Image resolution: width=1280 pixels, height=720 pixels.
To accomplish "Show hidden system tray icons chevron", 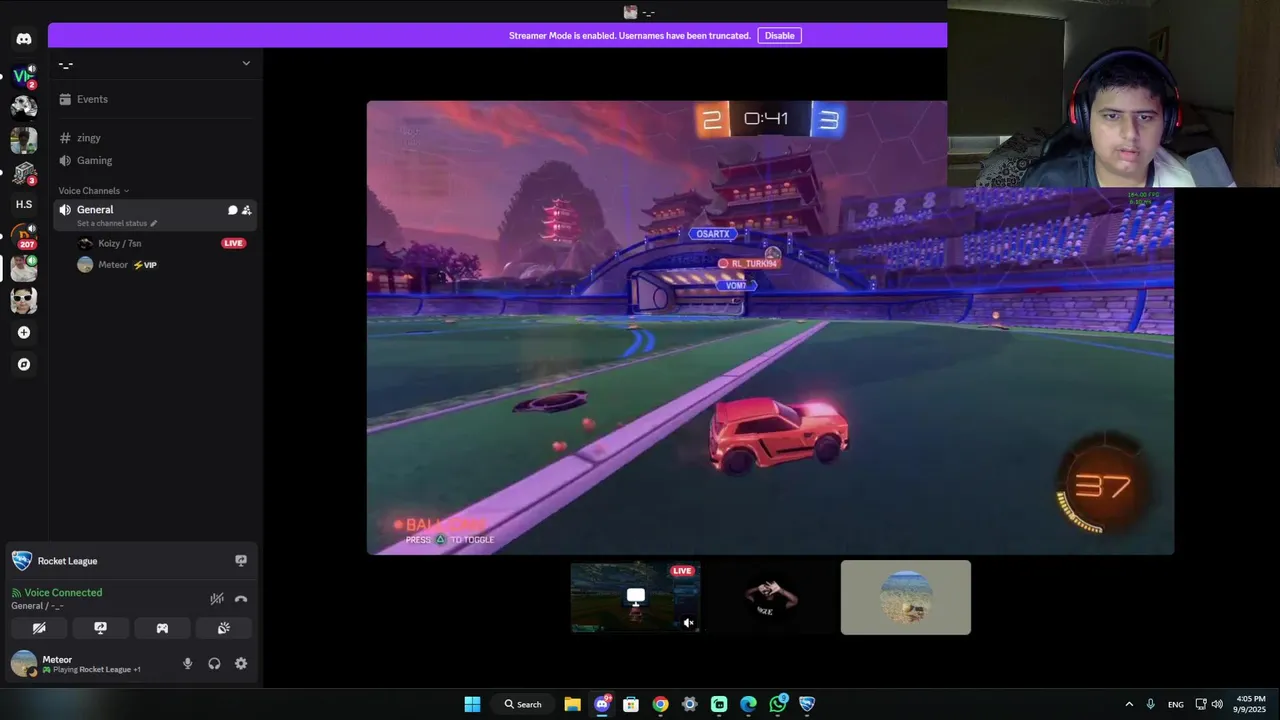I will pos(1129,704).
